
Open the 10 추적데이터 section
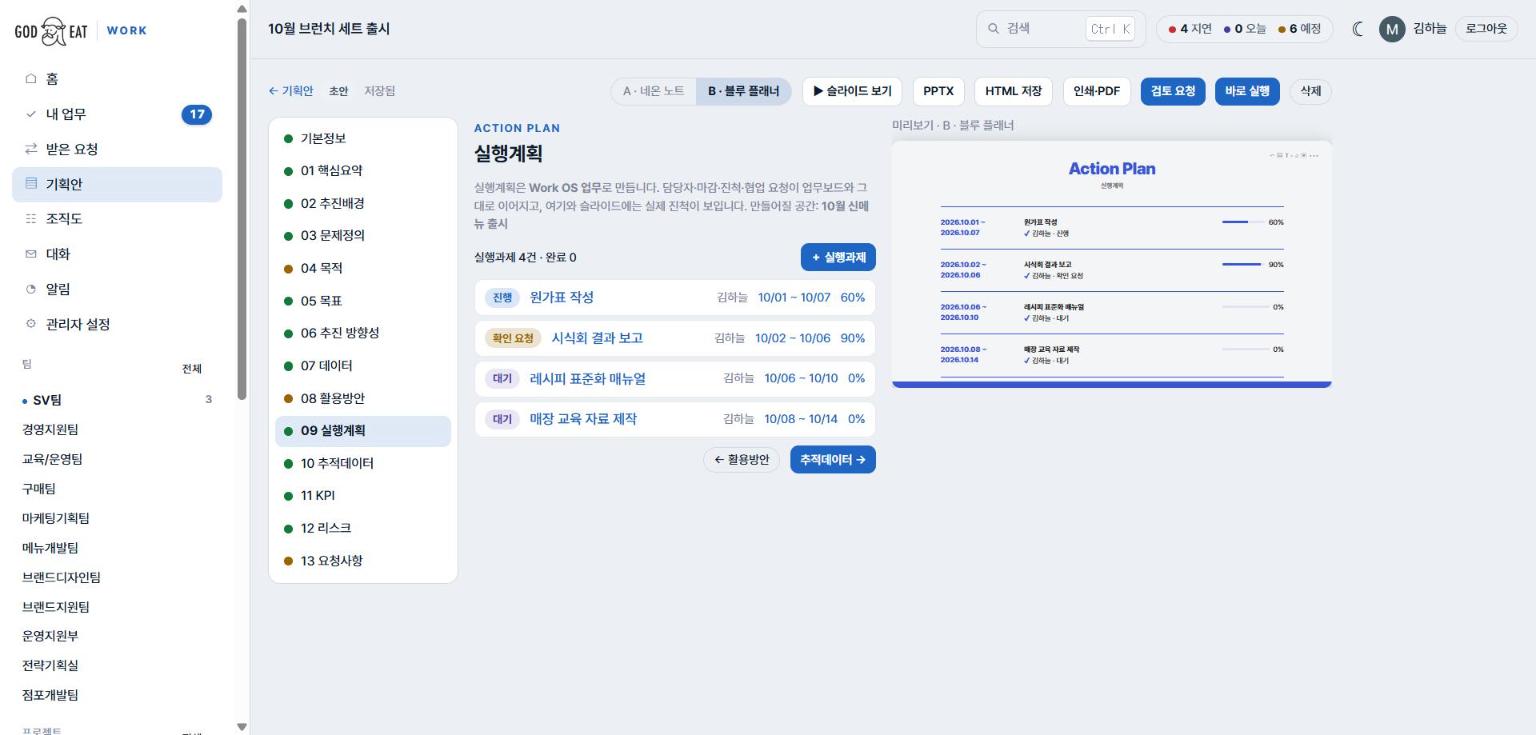point(363,463)
